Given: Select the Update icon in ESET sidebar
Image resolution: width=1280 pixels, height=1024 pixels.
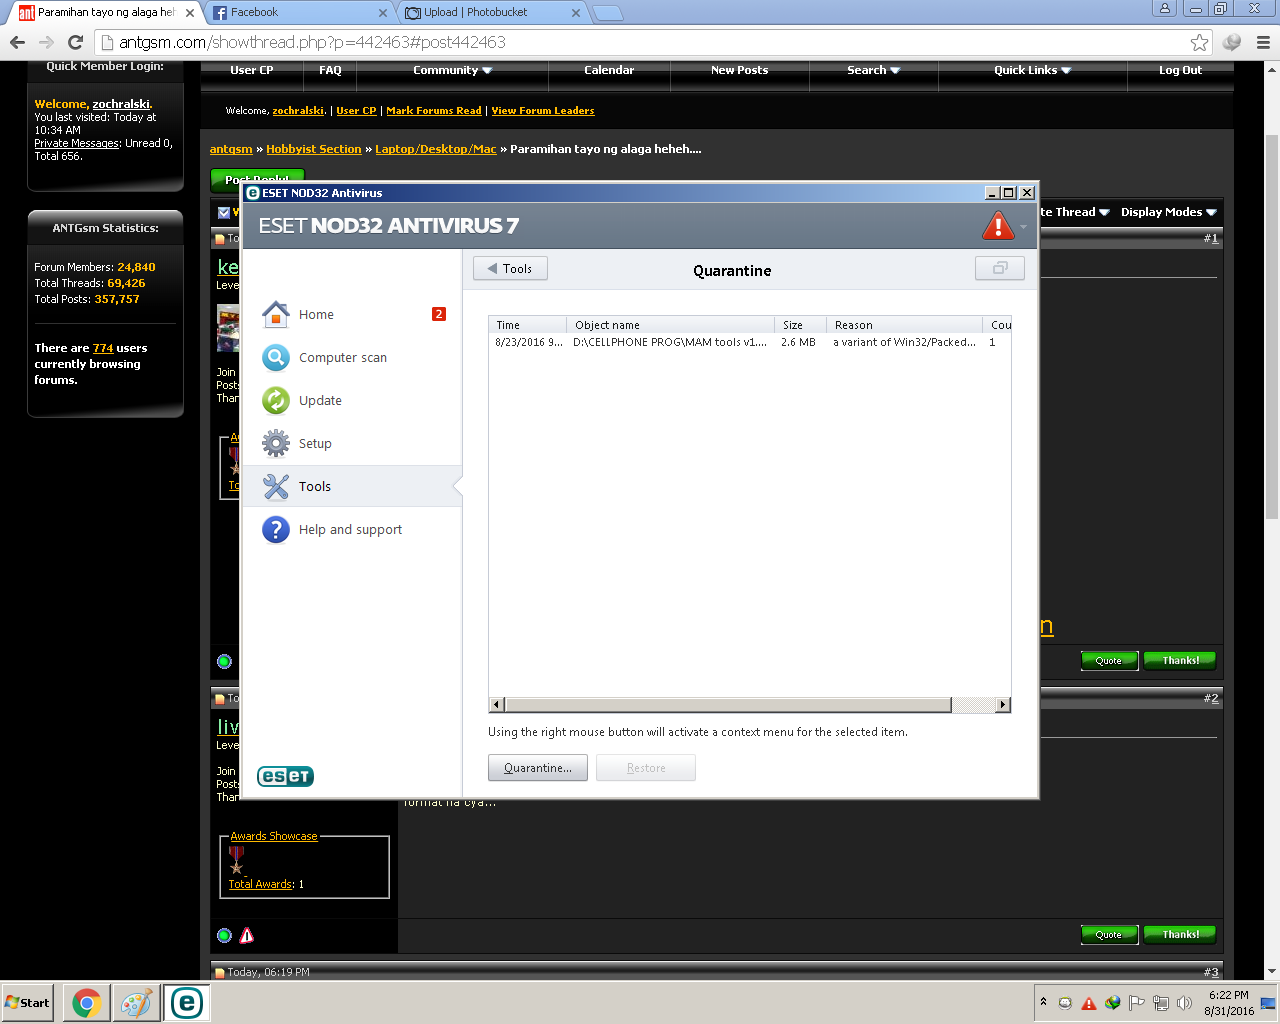Looking at the screenshot, I should [276, 401].
